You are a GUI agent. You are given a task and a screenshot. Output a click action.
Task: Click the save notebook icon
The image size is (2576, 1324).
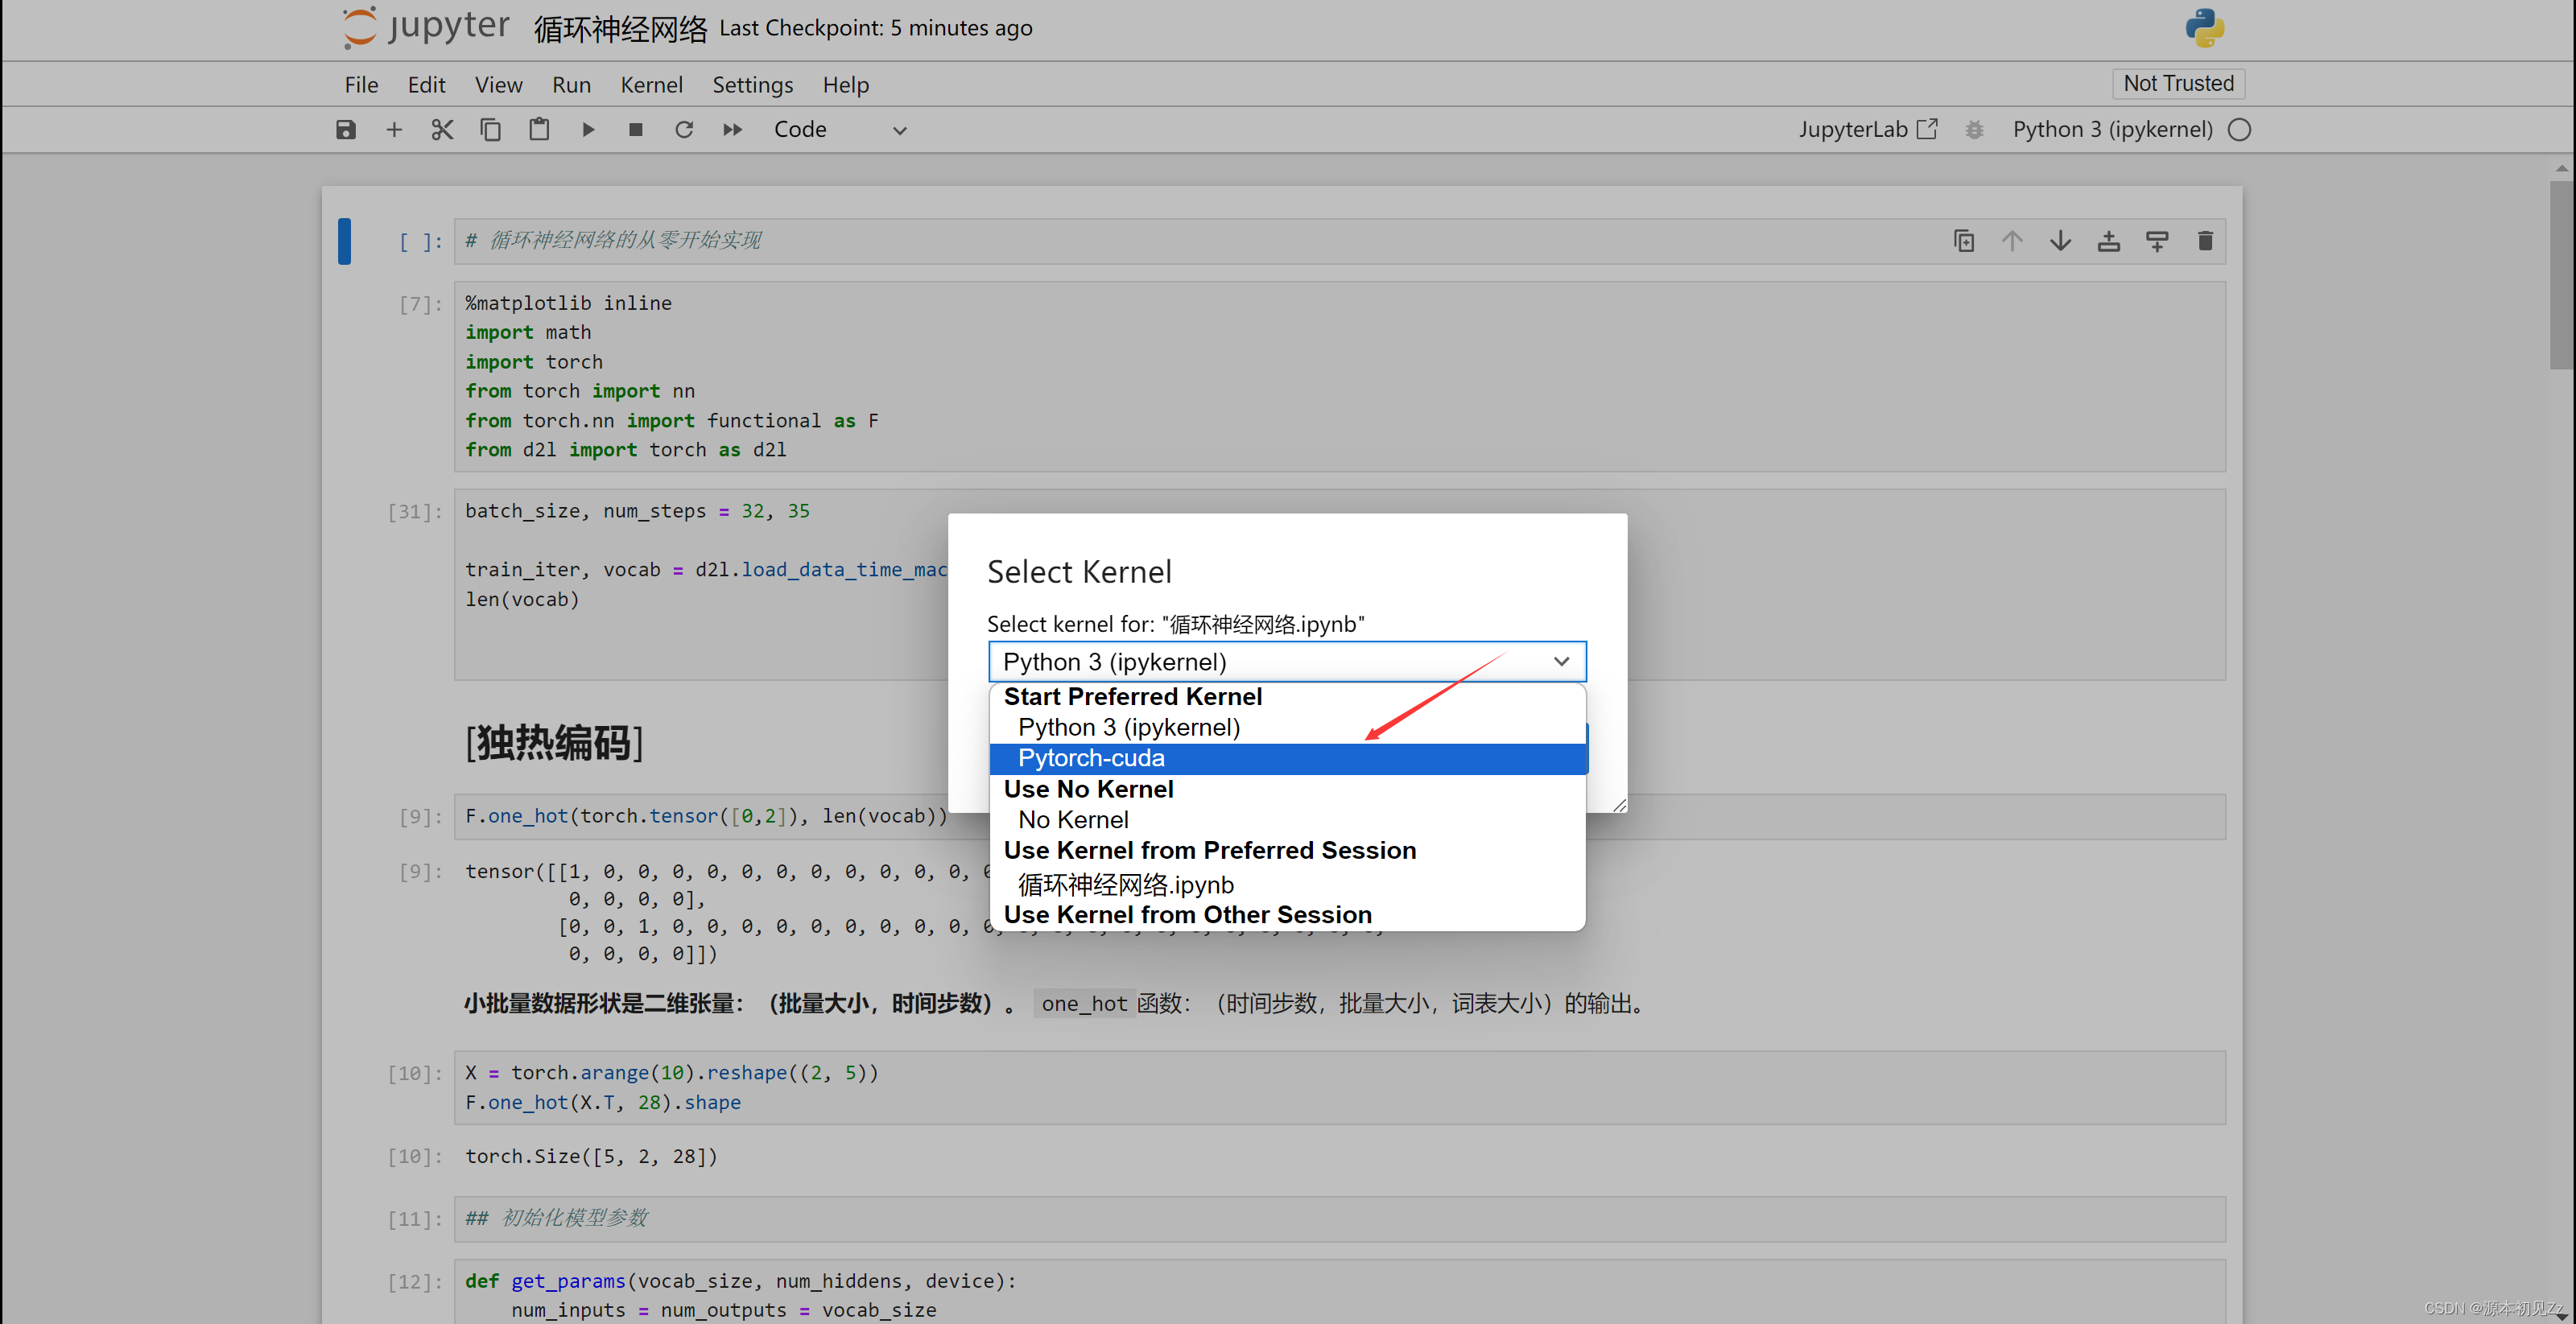pyautogui.click(x=345, y=130)
